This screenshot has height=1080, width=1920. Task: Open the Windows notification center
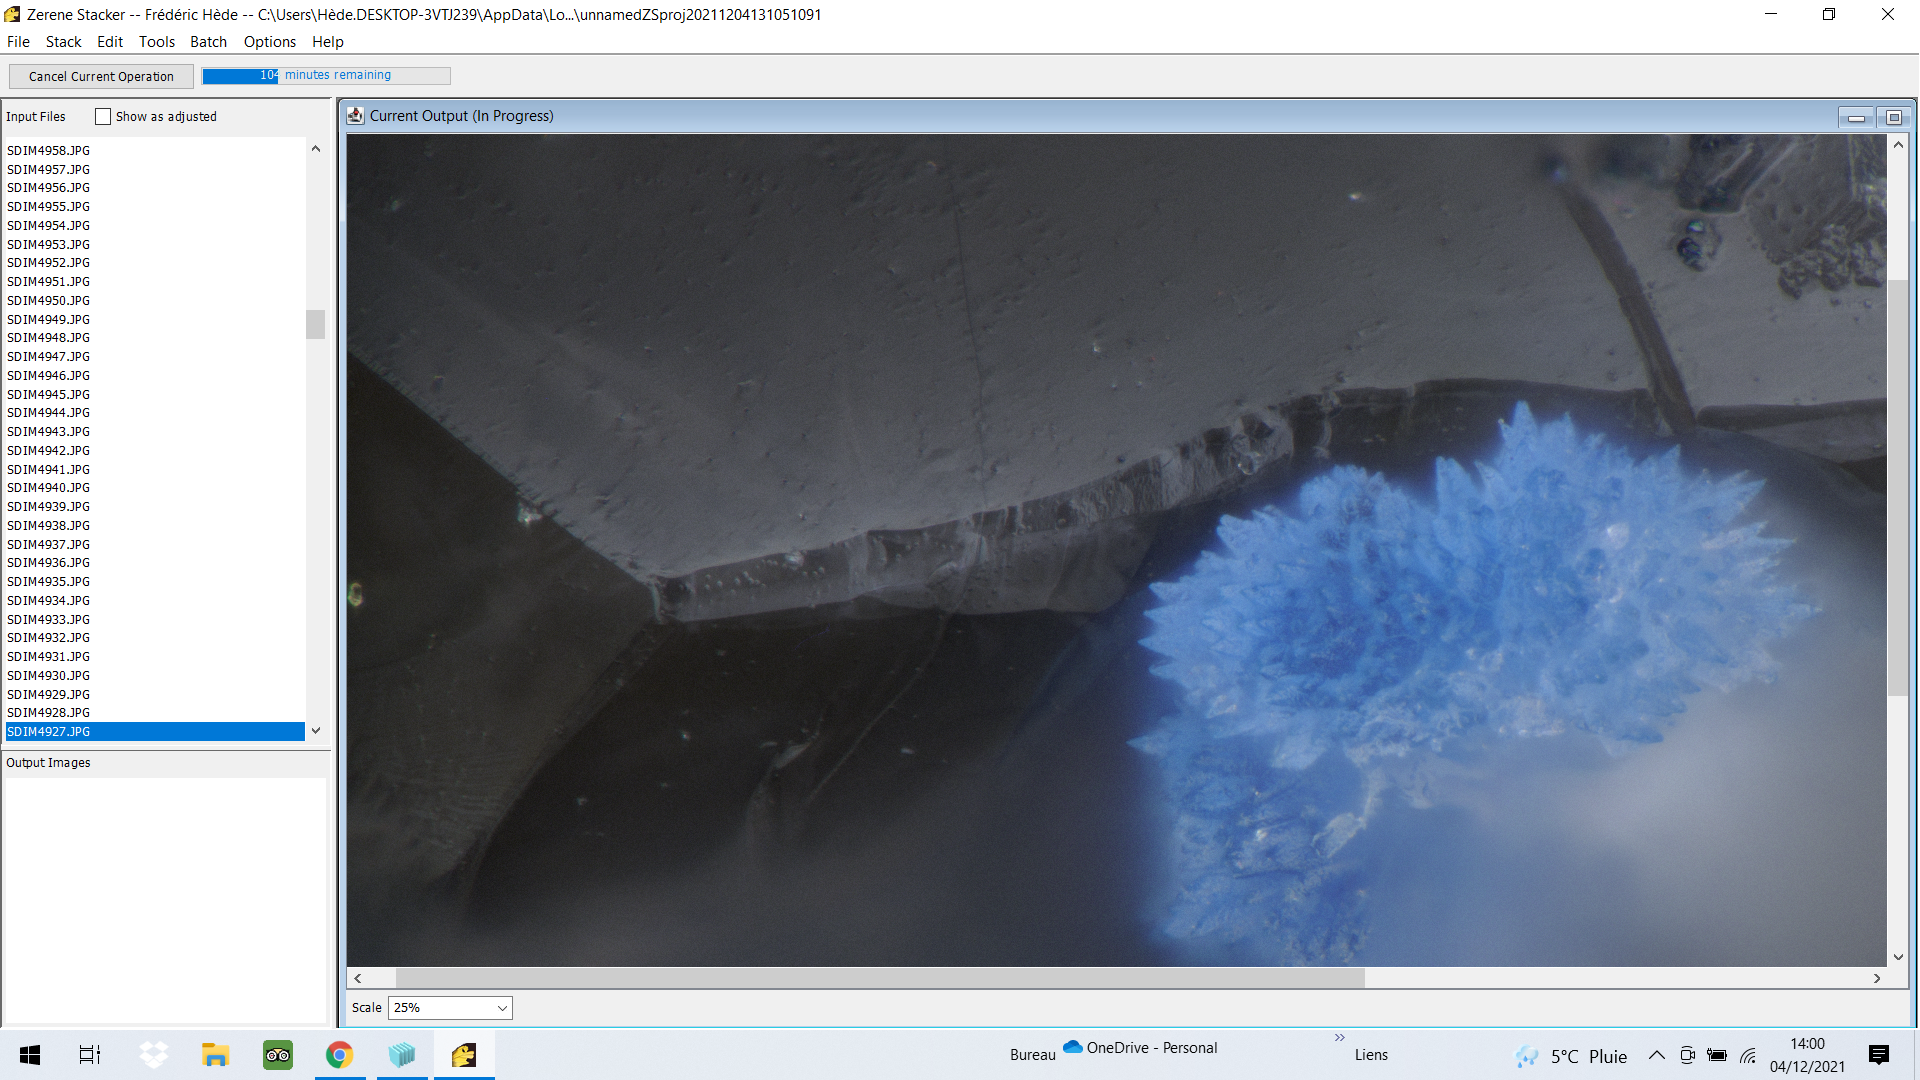pos(1878,1055)
